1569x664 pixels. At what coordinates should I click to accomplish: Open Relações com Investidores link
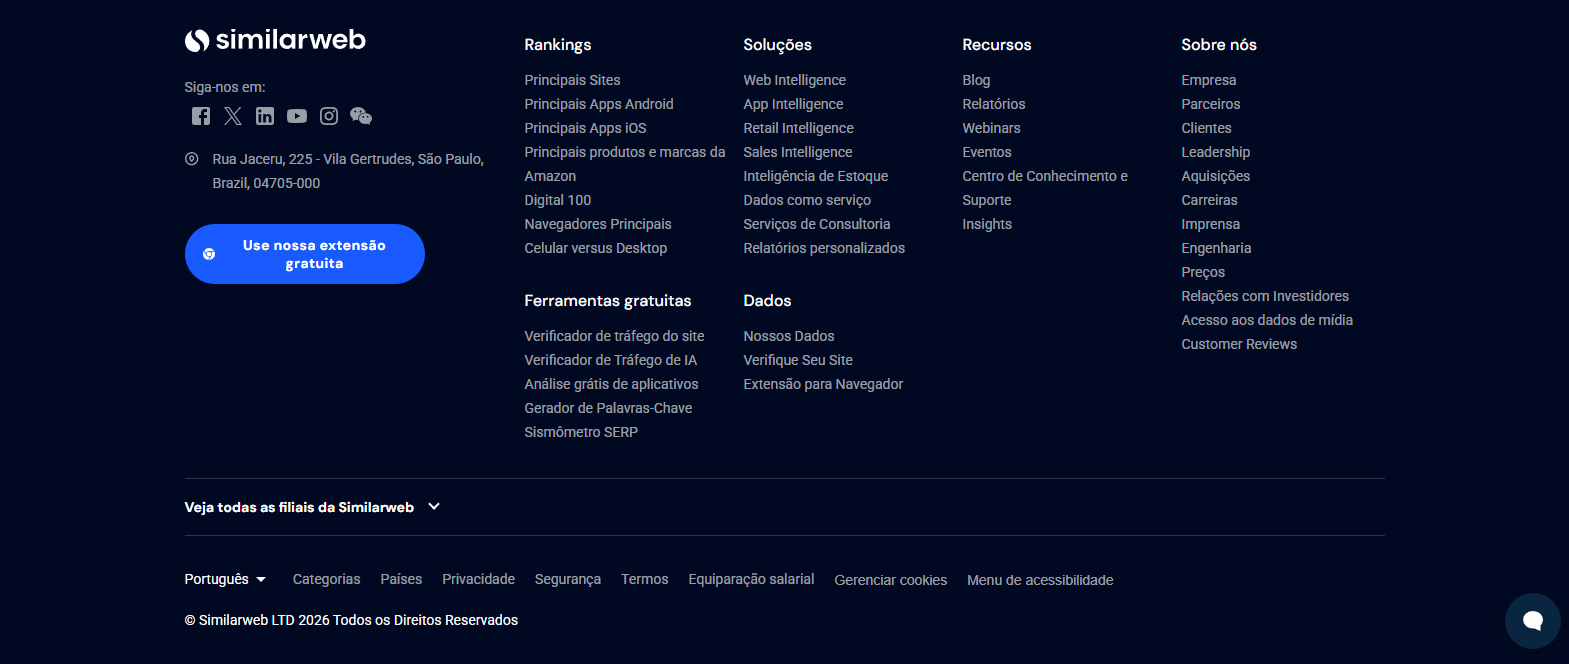[1265, 296]
